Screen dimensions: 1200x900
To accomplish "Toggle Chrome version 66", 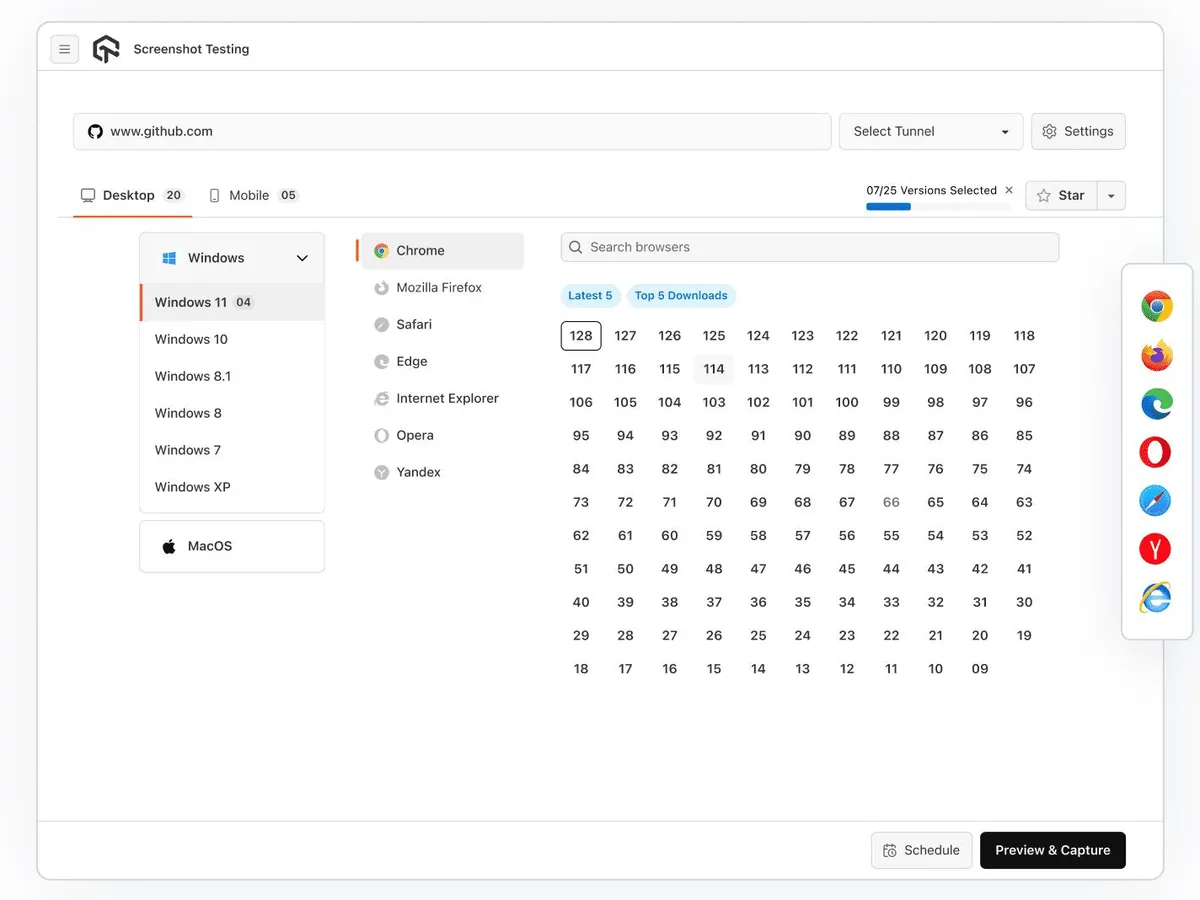I will [x=891, y=502].
